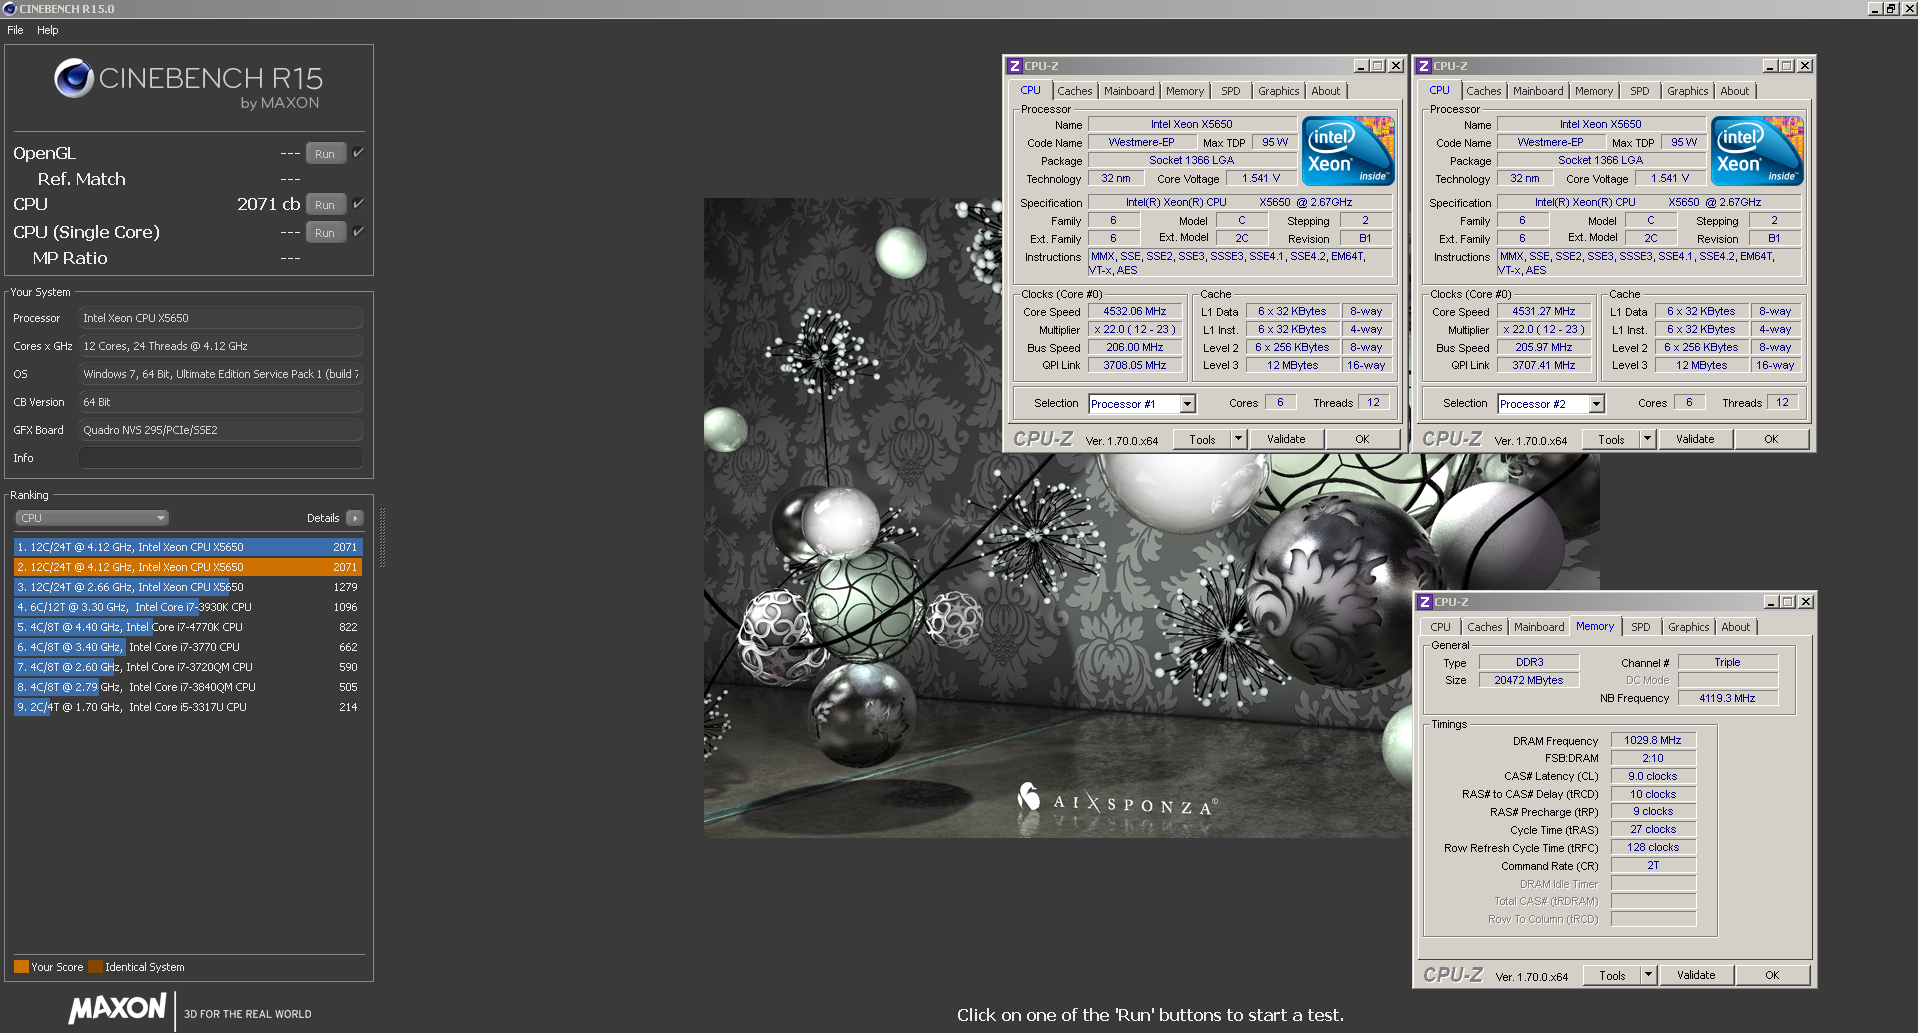The height and width of the screenshot is (1033, 1918).
Task: Click the Info input field
Action: (221, 458)
